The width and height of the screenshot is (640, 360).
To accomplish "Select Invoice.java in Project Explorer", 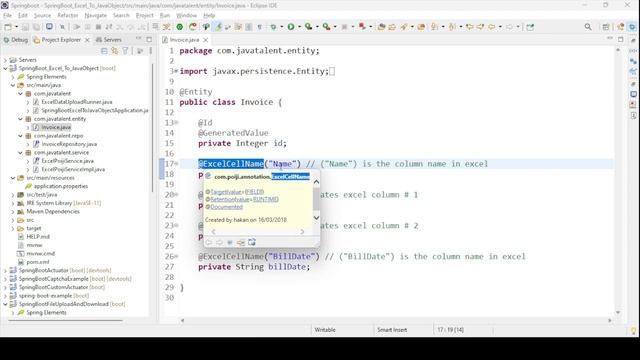I will pos(56,127).
